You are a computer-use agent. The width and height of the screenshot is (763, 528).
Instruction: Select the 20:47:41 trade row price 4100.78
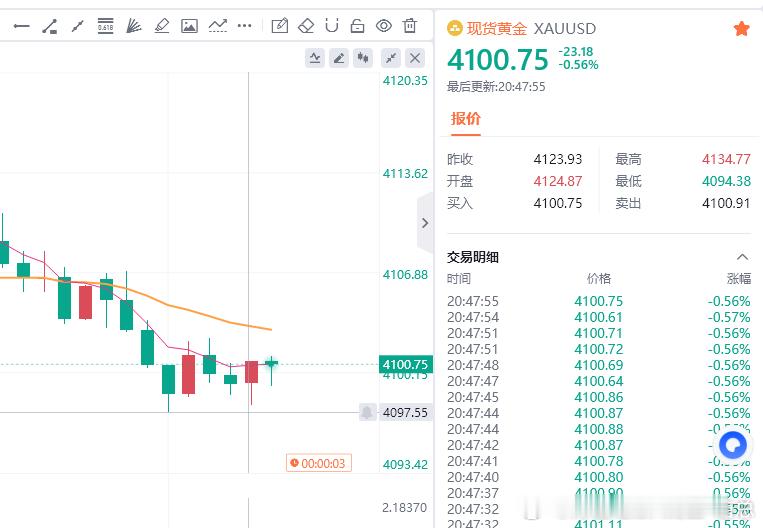pos(599,461)
